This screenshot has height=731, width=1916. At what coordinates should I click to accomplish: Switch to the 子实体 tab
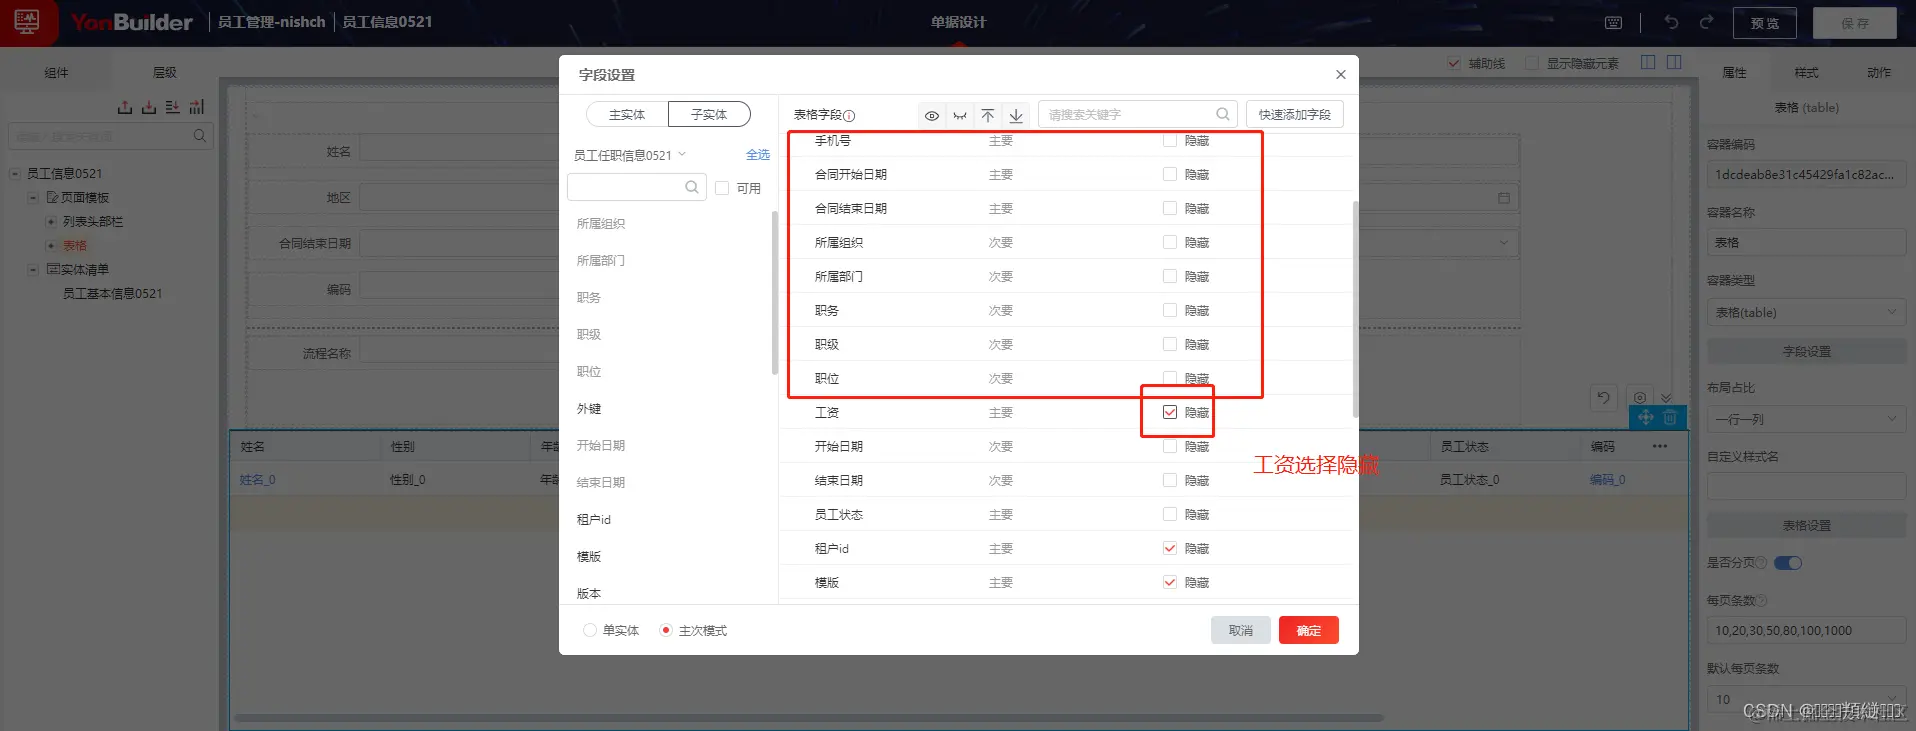[x=709, y=114]
